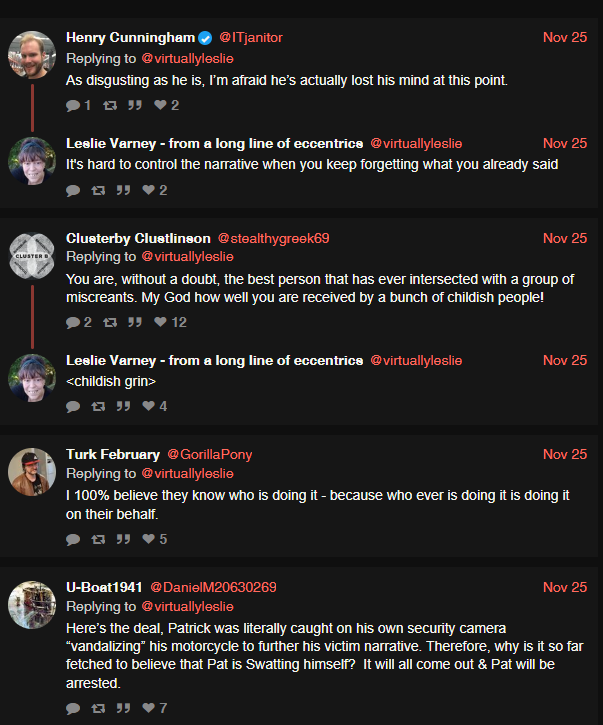Open the Clusterby Clustlinson avatar image

coord(32,256)
